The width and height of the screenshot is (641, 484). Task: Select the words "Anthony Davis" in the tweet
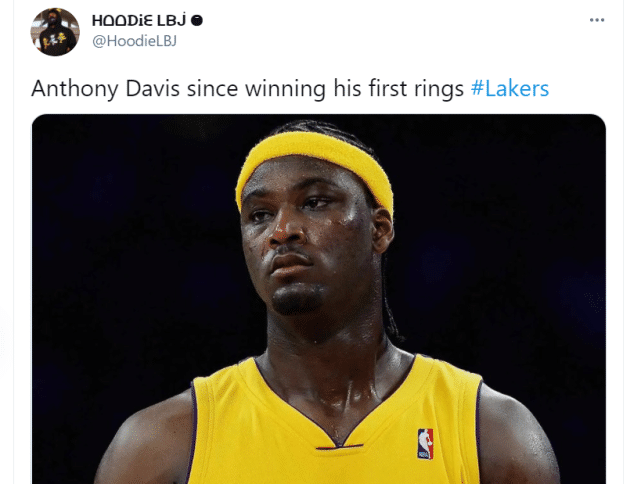coord(105,88)
